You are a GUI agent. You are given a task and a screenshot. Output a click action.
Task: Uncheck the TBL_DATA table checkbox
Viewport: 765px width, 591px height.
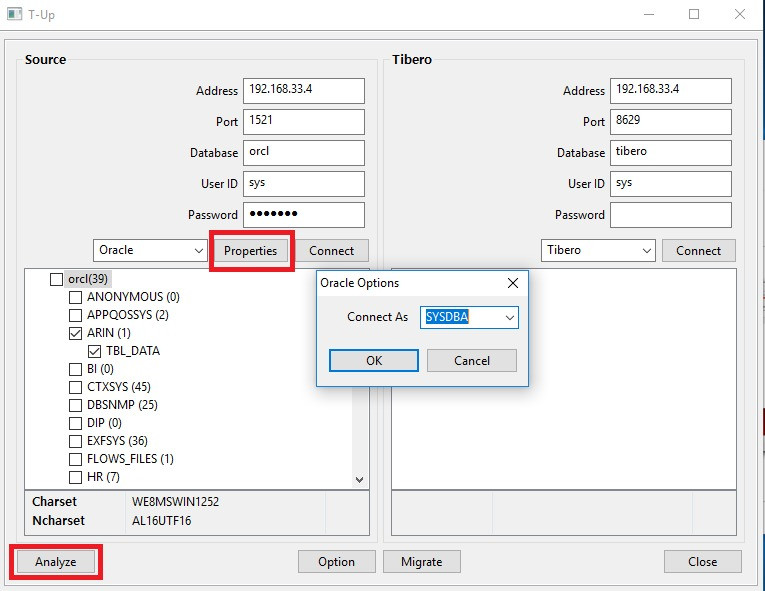[94, 351]
